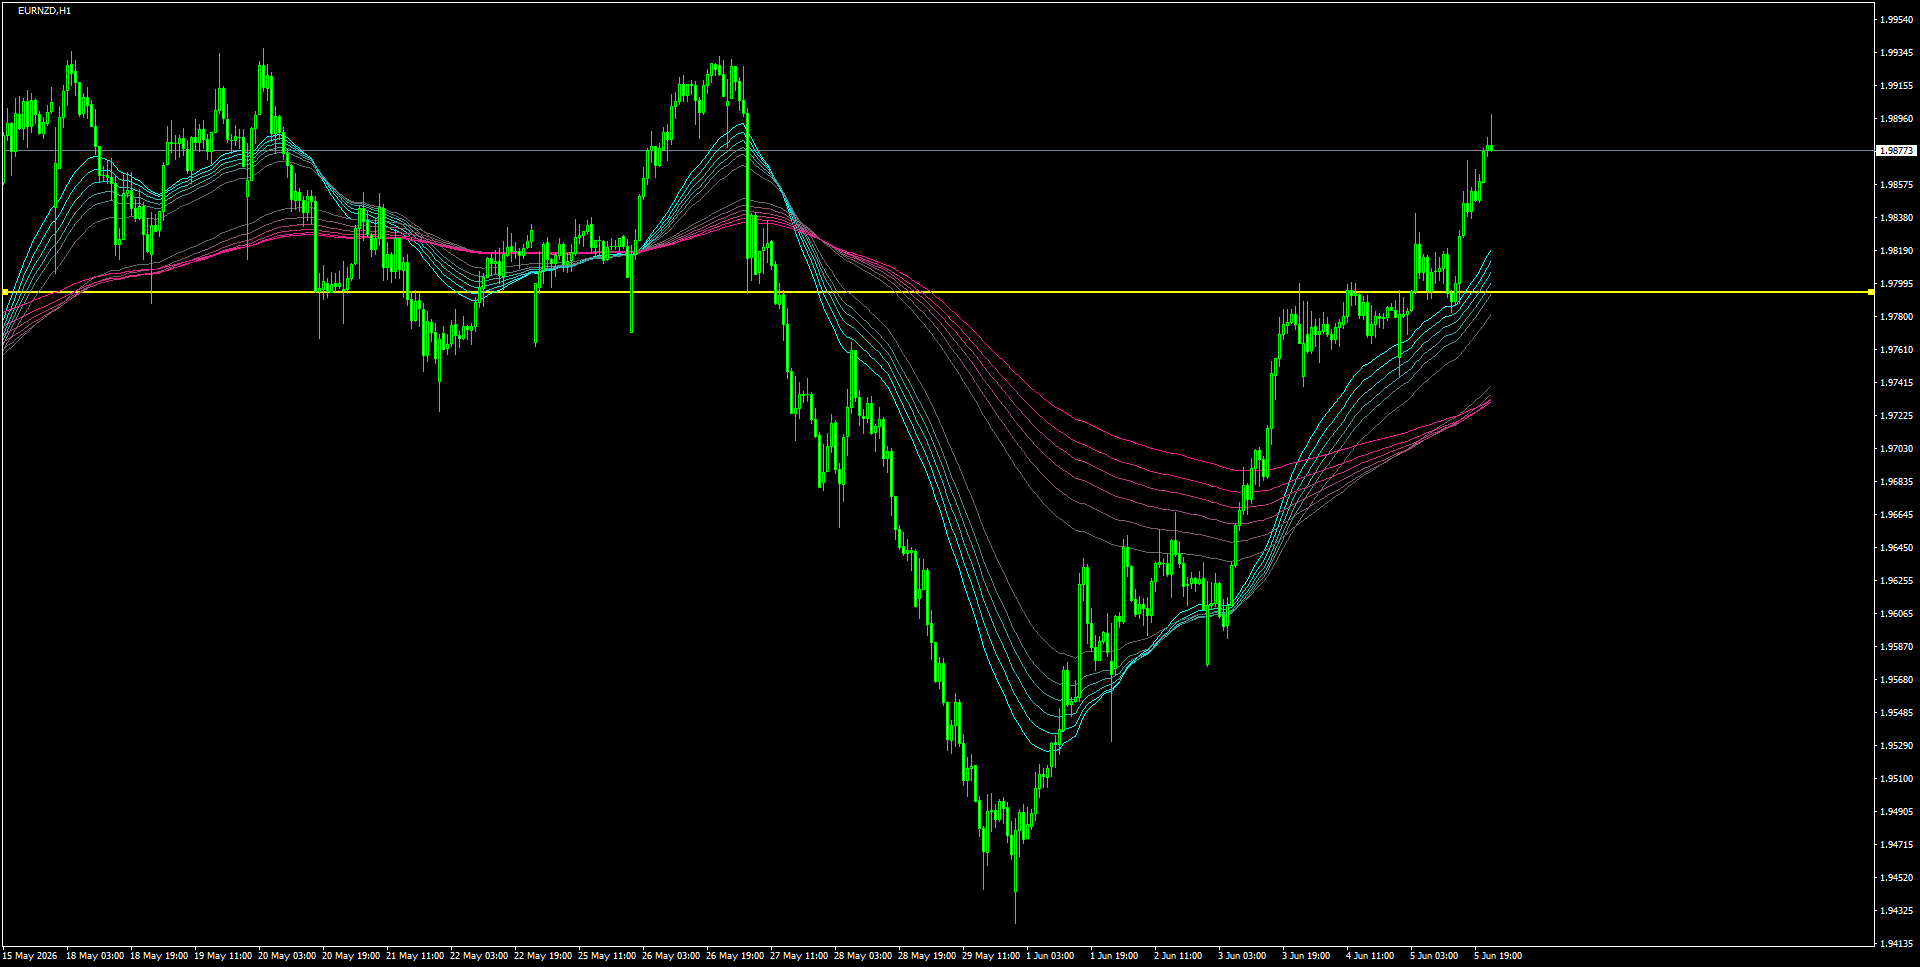
Task: Click the 1.96450 price axis label
Action: pyautogui.click(x=1897, y=548)
